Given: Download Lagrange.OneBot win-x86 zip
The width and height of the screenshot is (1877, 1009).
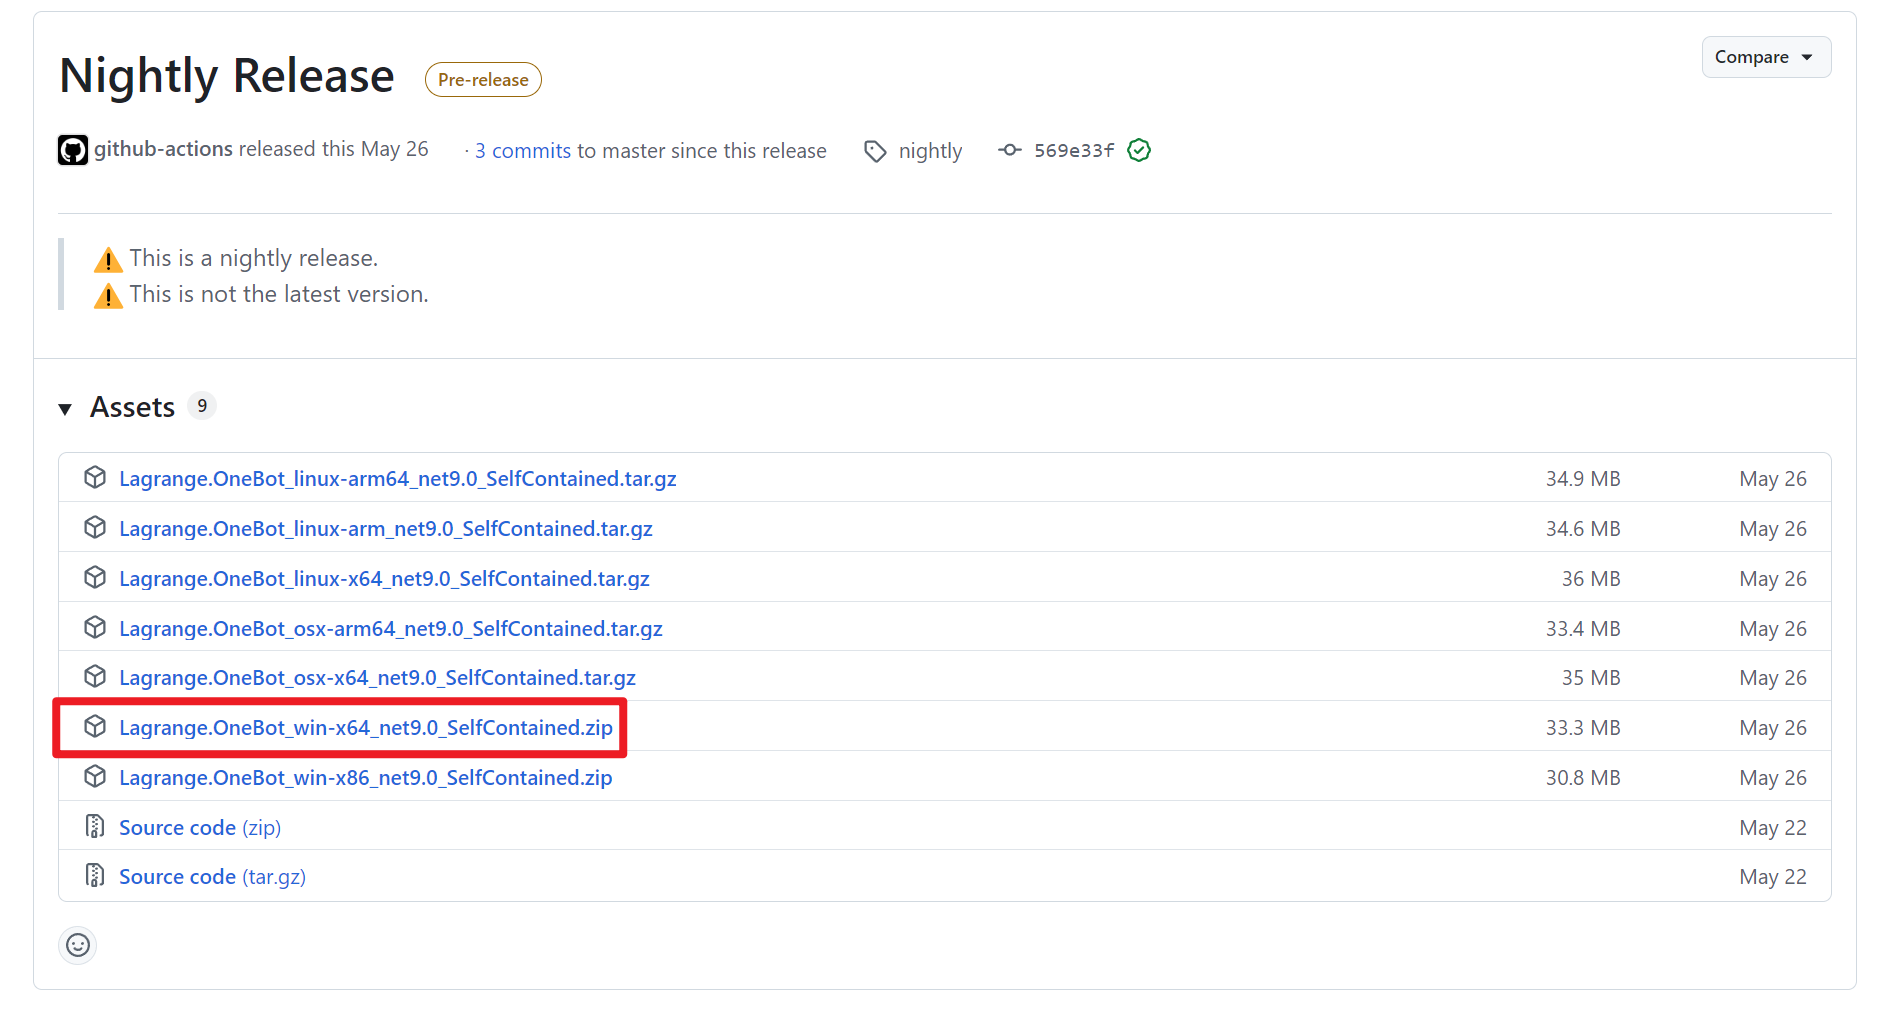Looking at the screenshot, I should click(x=365, y=778).
